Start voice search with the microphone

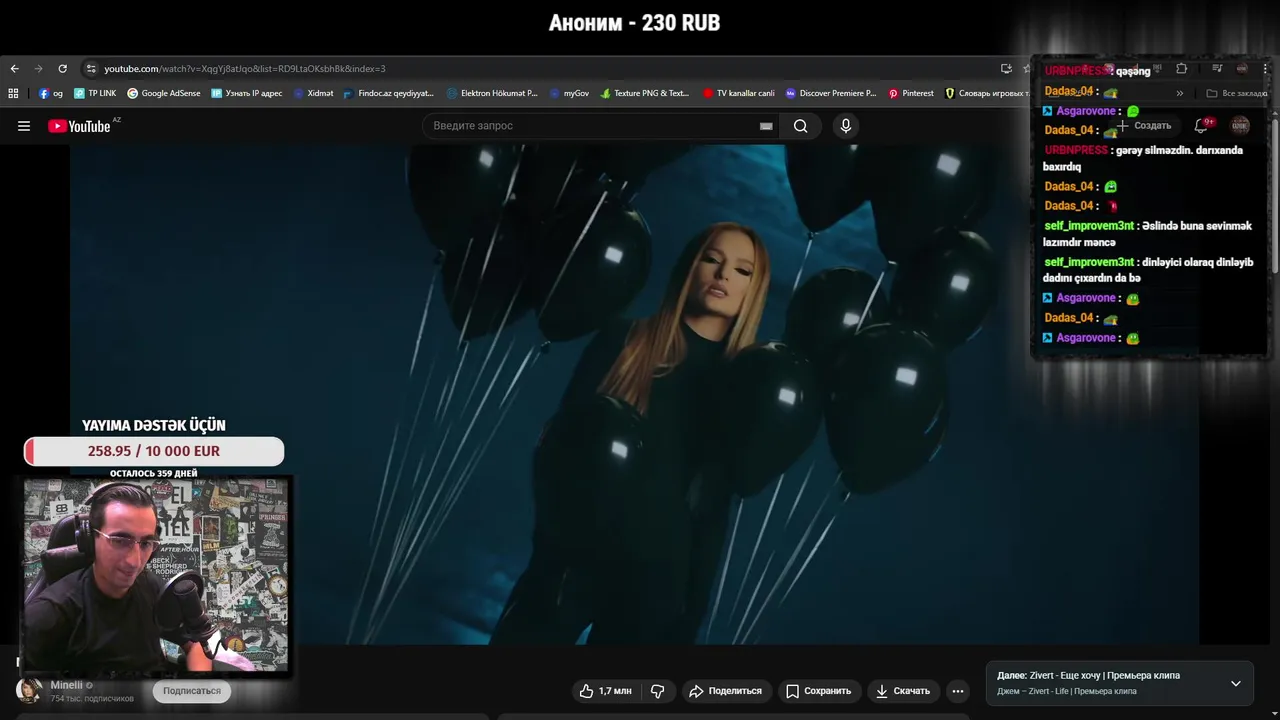846,126
